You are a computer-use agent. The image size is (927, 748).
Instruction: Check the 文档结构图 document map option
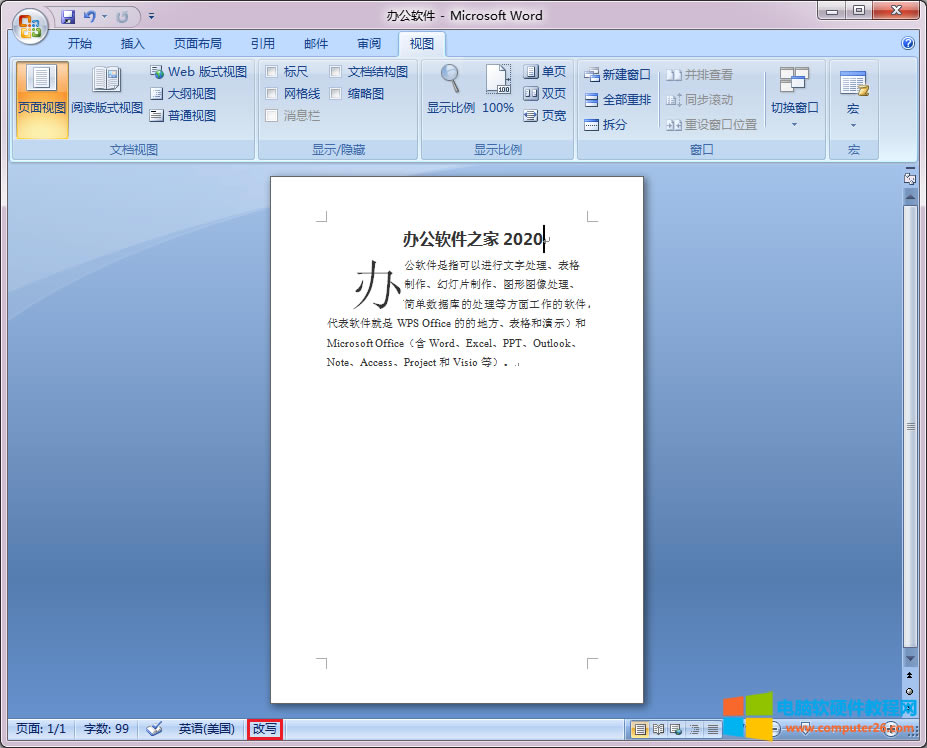coord(336,71)
